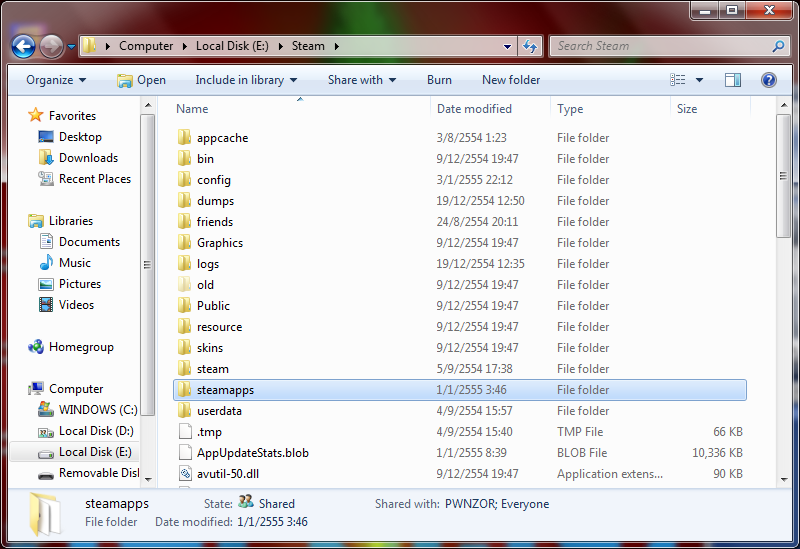This screenshot has height=549, width=800.
Task: Click the New folder button
Action: pos(511,80)
